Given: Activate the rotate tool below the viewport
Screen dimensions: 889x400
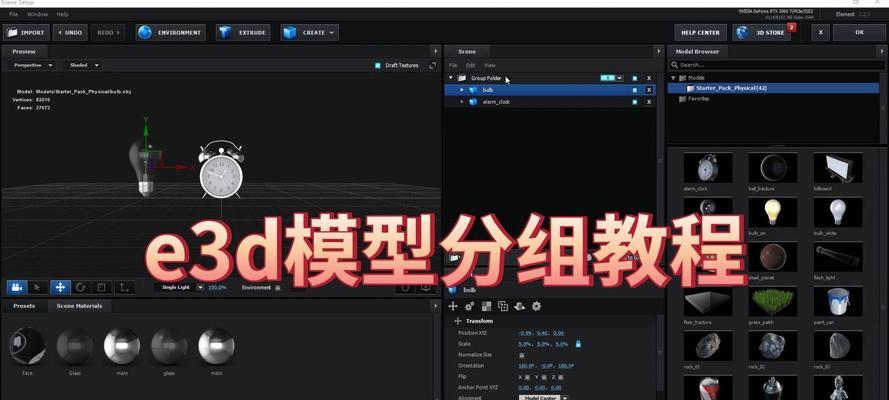Looking at the screenshot, I should click(81, 287).
